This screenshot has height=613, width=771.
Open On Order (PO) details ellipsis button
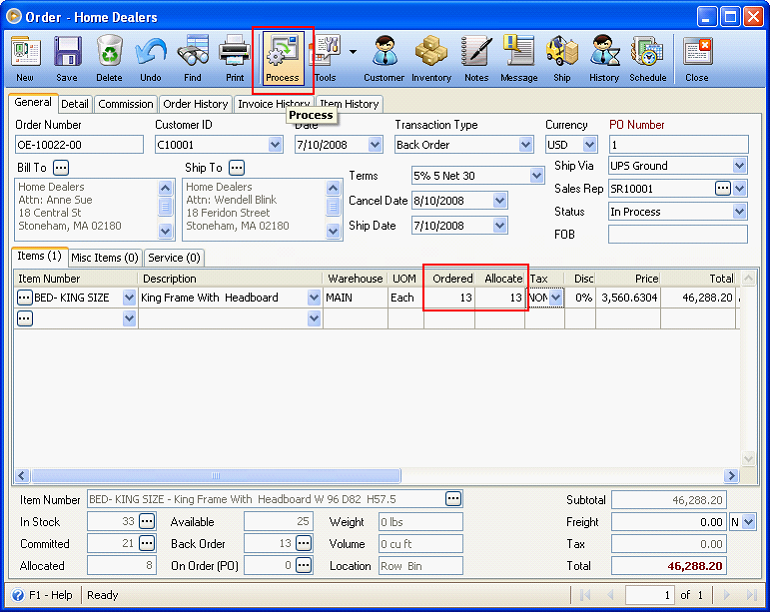point(304,565)
